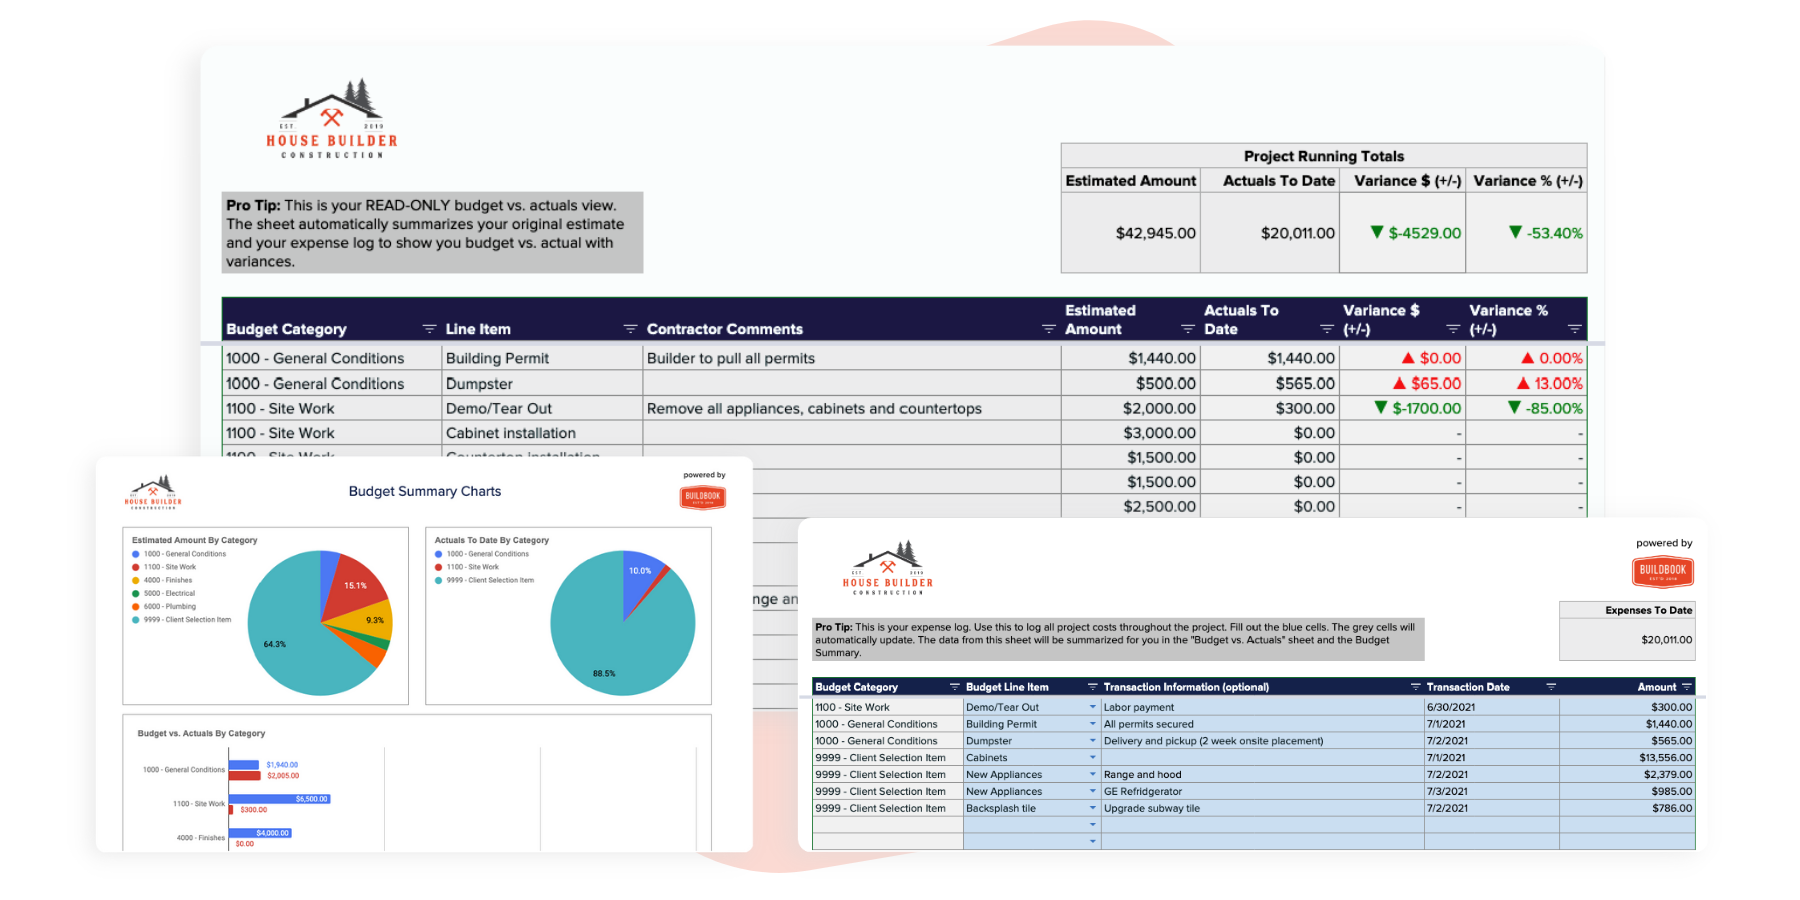Open the filter on Budget Category column
Screen dimensions: 1800x900
pyautogui.click(x=428, y=328)
